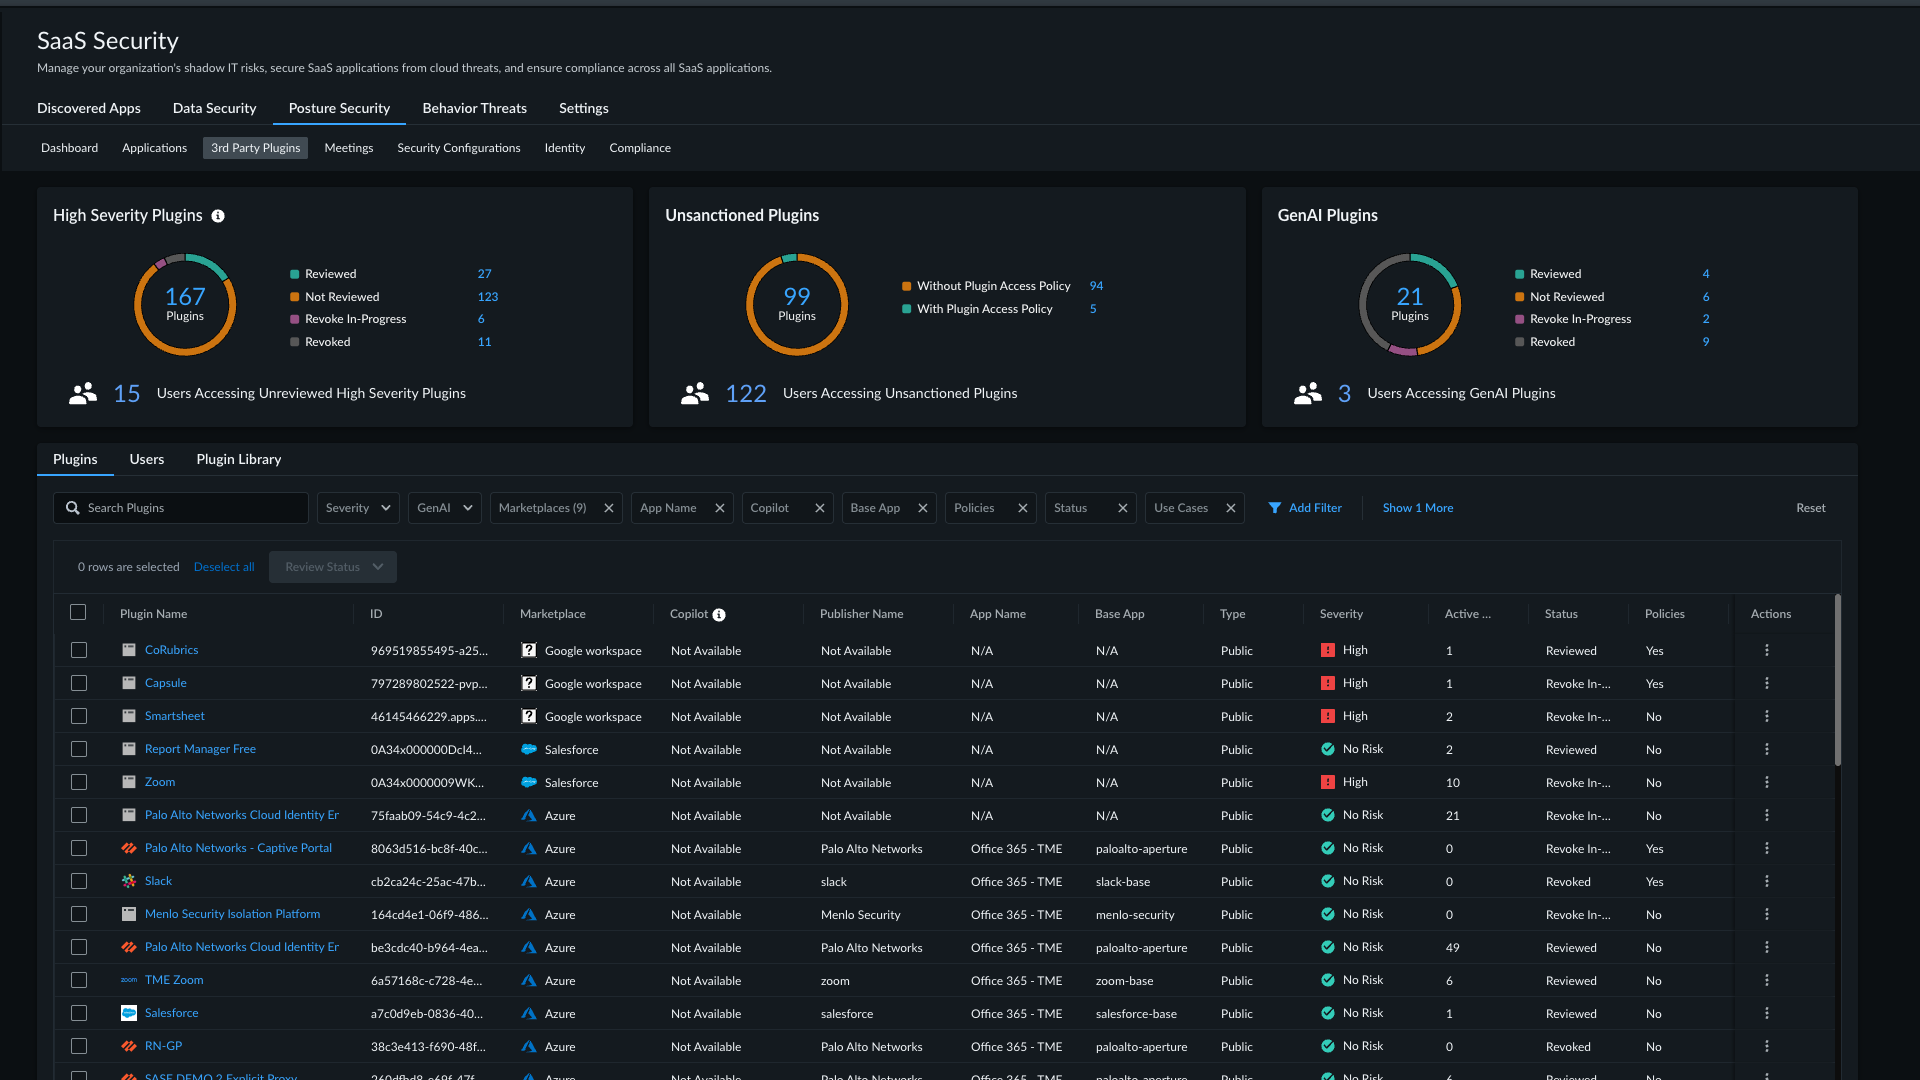Click the Show 1 More link

click(x=1418, y=508)
